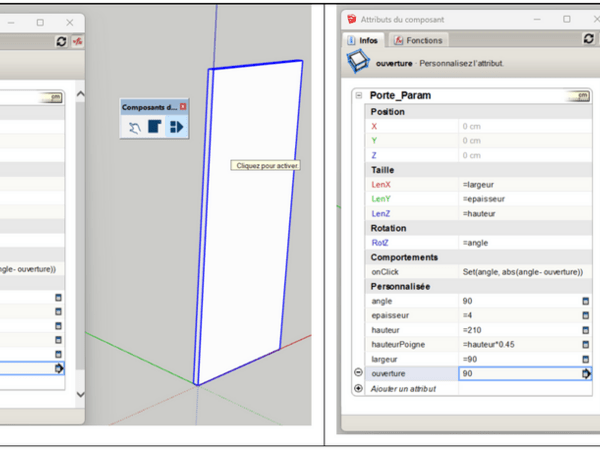The width and height of the screenshot is (600, 450).
Task: Remove the ouverture attribute with minus icon
Action: coord(359,373)
